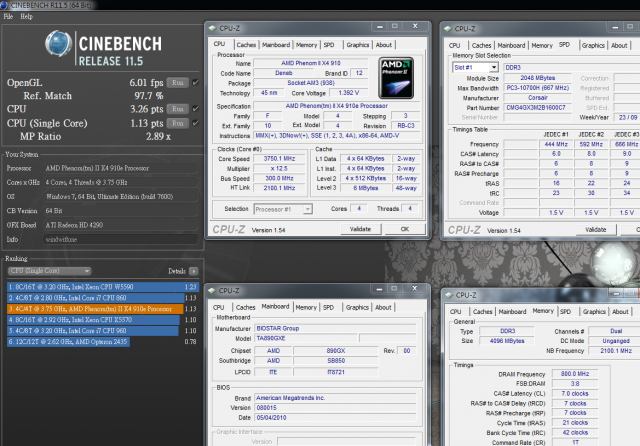Click the BIOS Date 05/04/2010
Image resolution: width=640 pixels, height=446 pixels.
coord(335,417)
